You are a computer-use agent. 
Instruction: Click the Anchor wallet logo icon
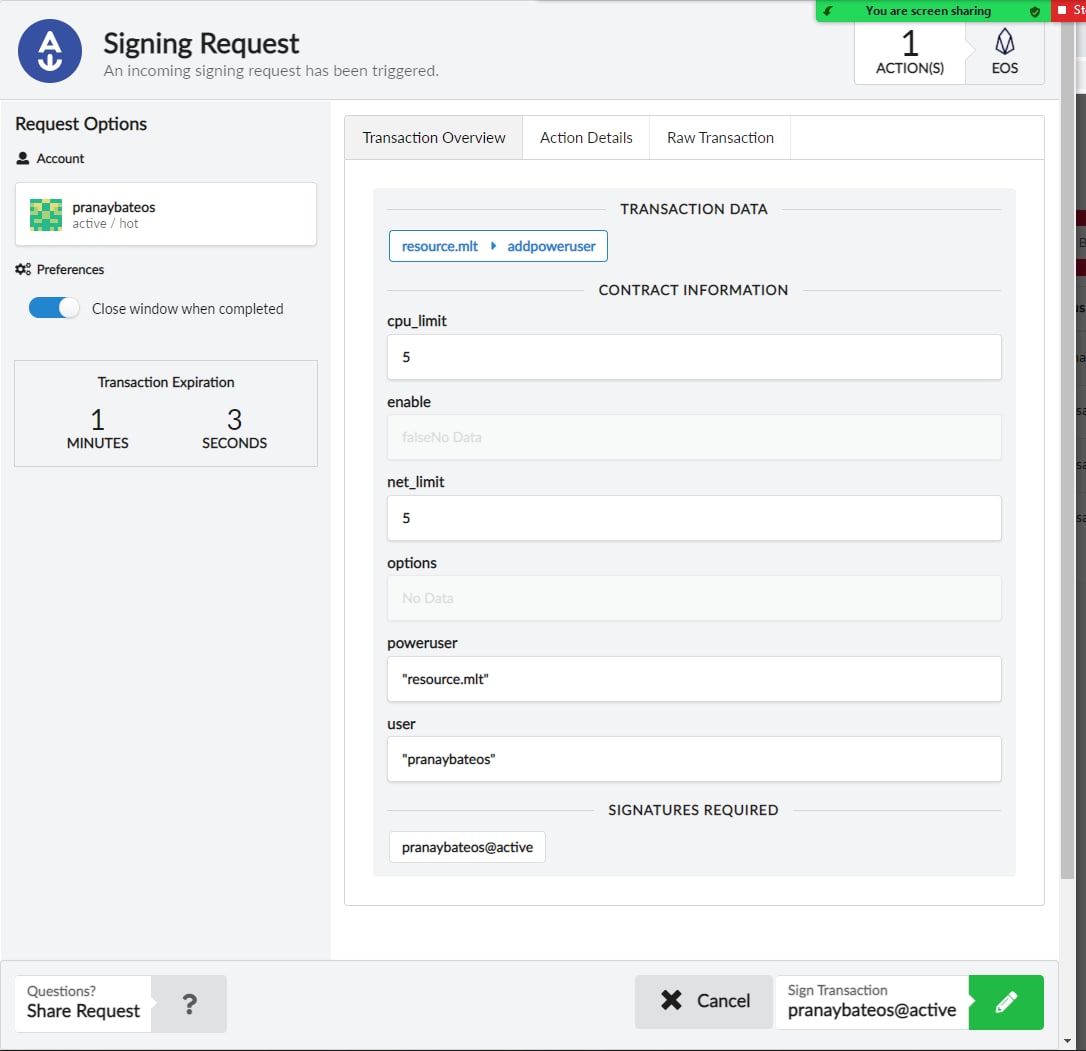(50, 51)
